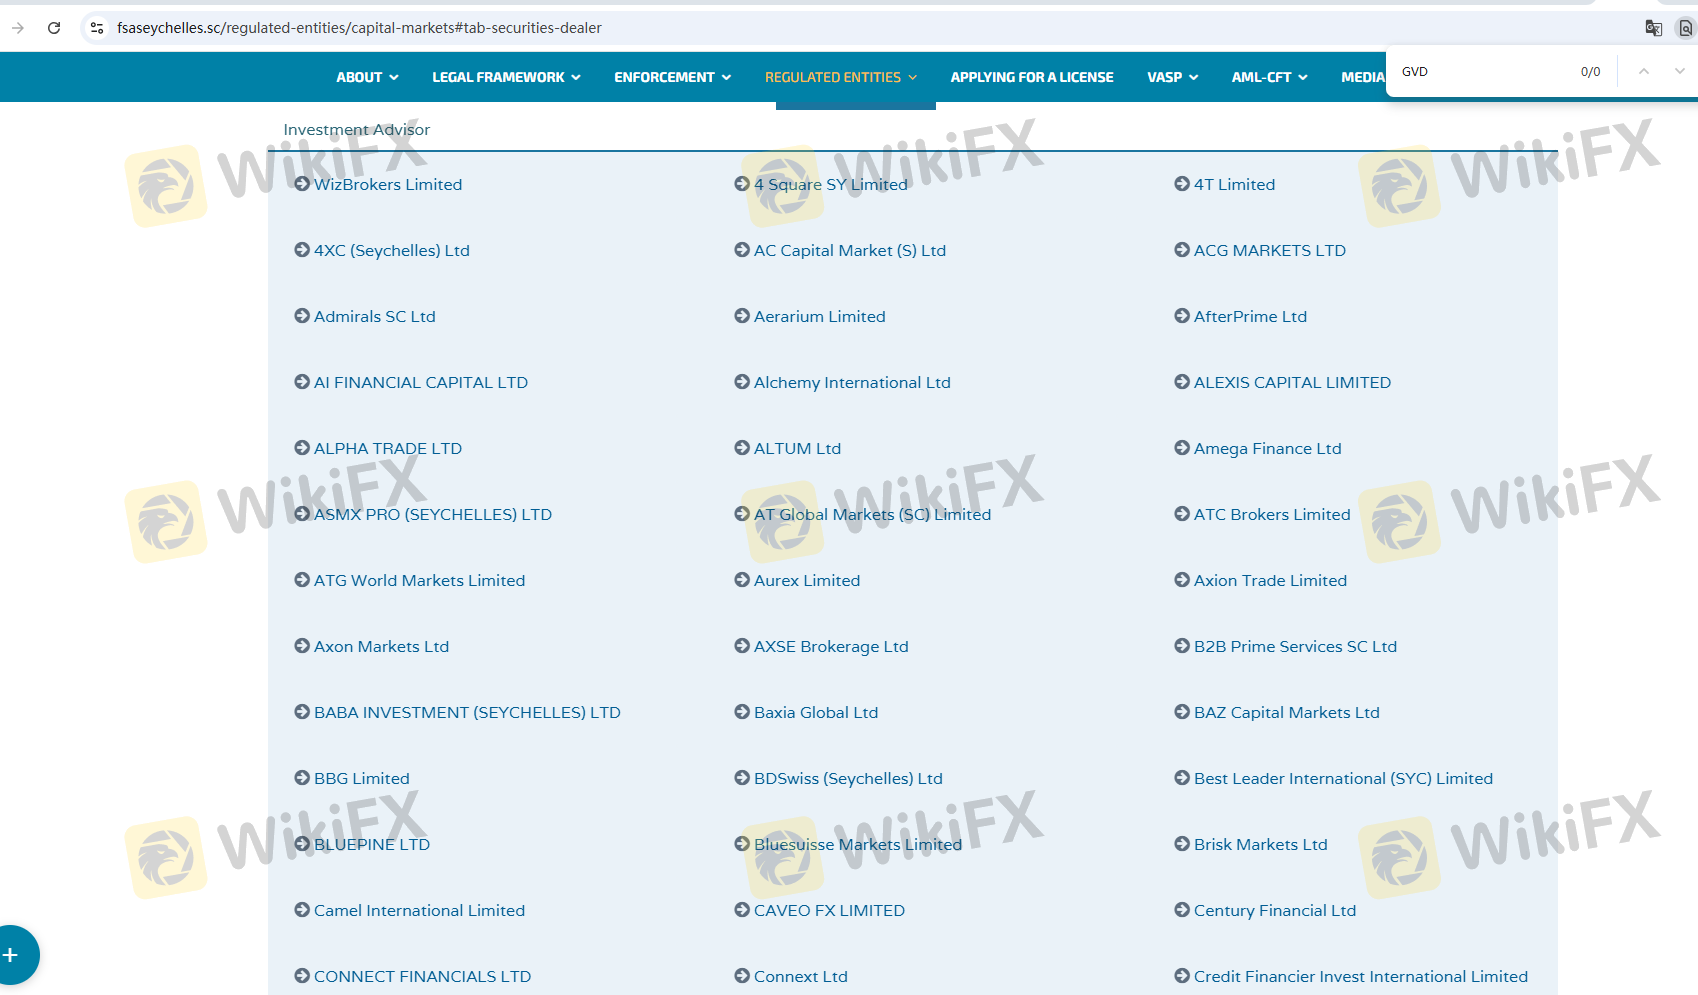Open the Axon Markets Ltd link

click(x=381, y=646)
